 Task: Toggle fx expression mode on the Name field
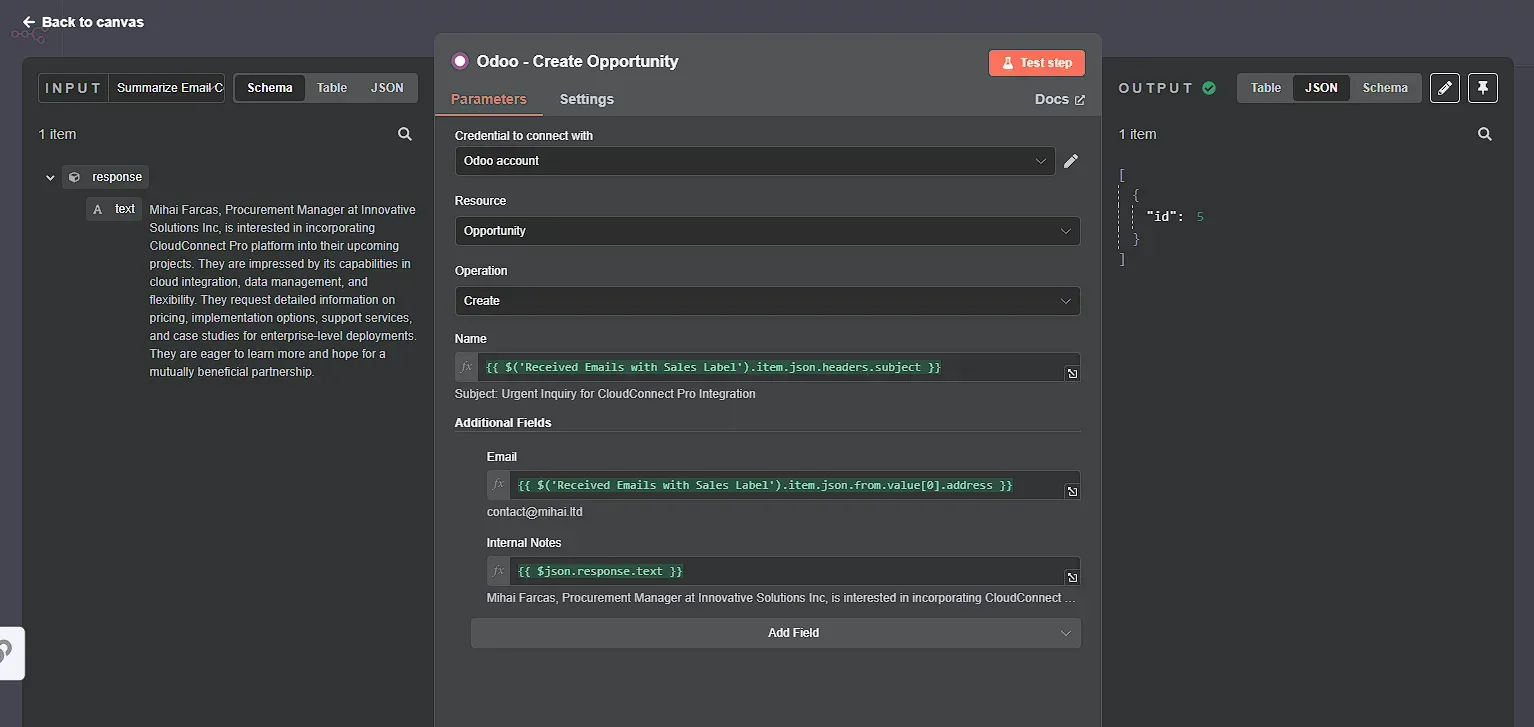465,367
